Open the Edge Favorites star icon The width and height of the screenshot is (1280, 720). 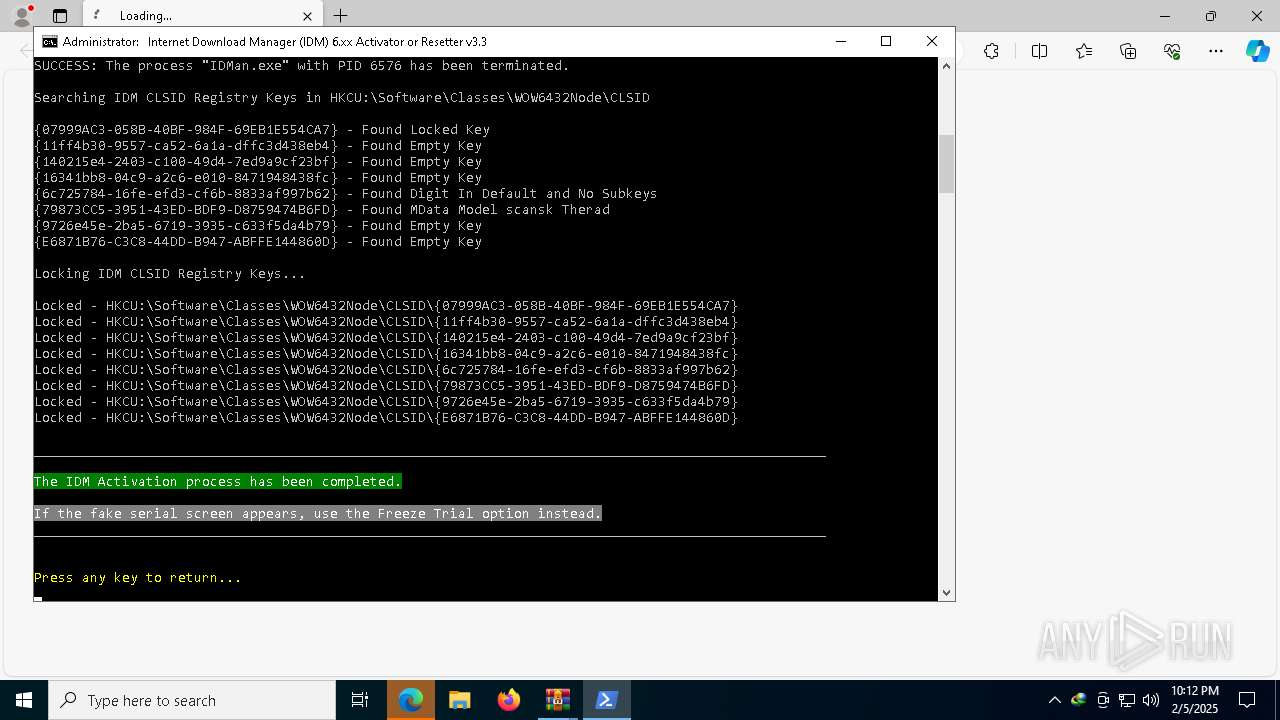pos(1084,51)
